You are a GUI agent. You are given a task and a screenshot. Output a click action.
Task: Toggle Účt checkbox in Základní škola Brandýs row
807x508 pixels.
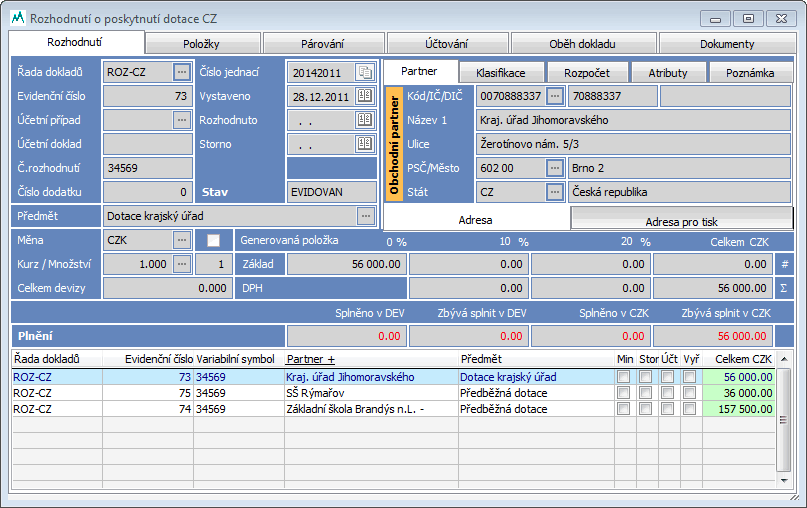[x=668, y=409]
